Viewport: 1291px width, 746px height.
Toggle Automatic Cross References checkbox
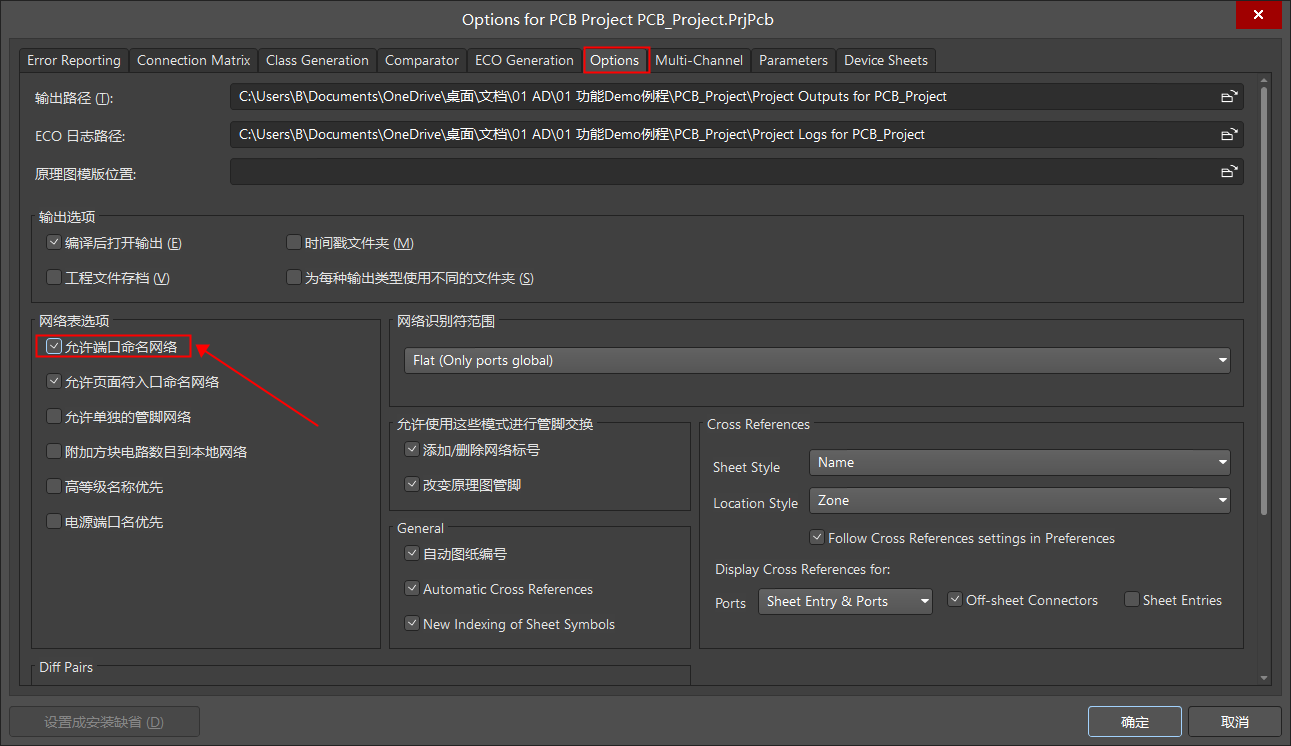(412, 589)
